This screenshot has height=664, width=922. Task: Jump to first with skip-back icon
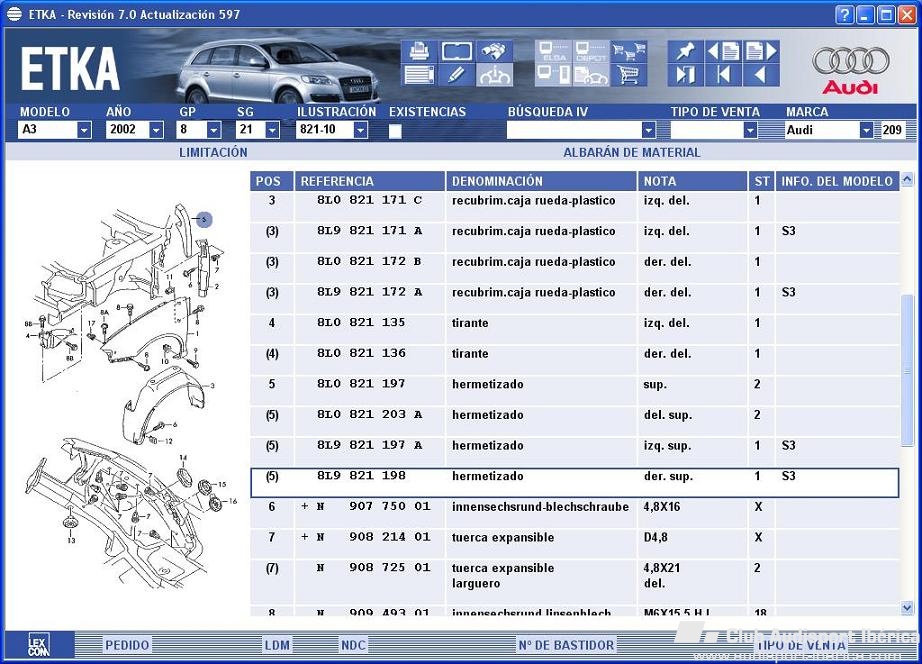[x=723, y=75]
